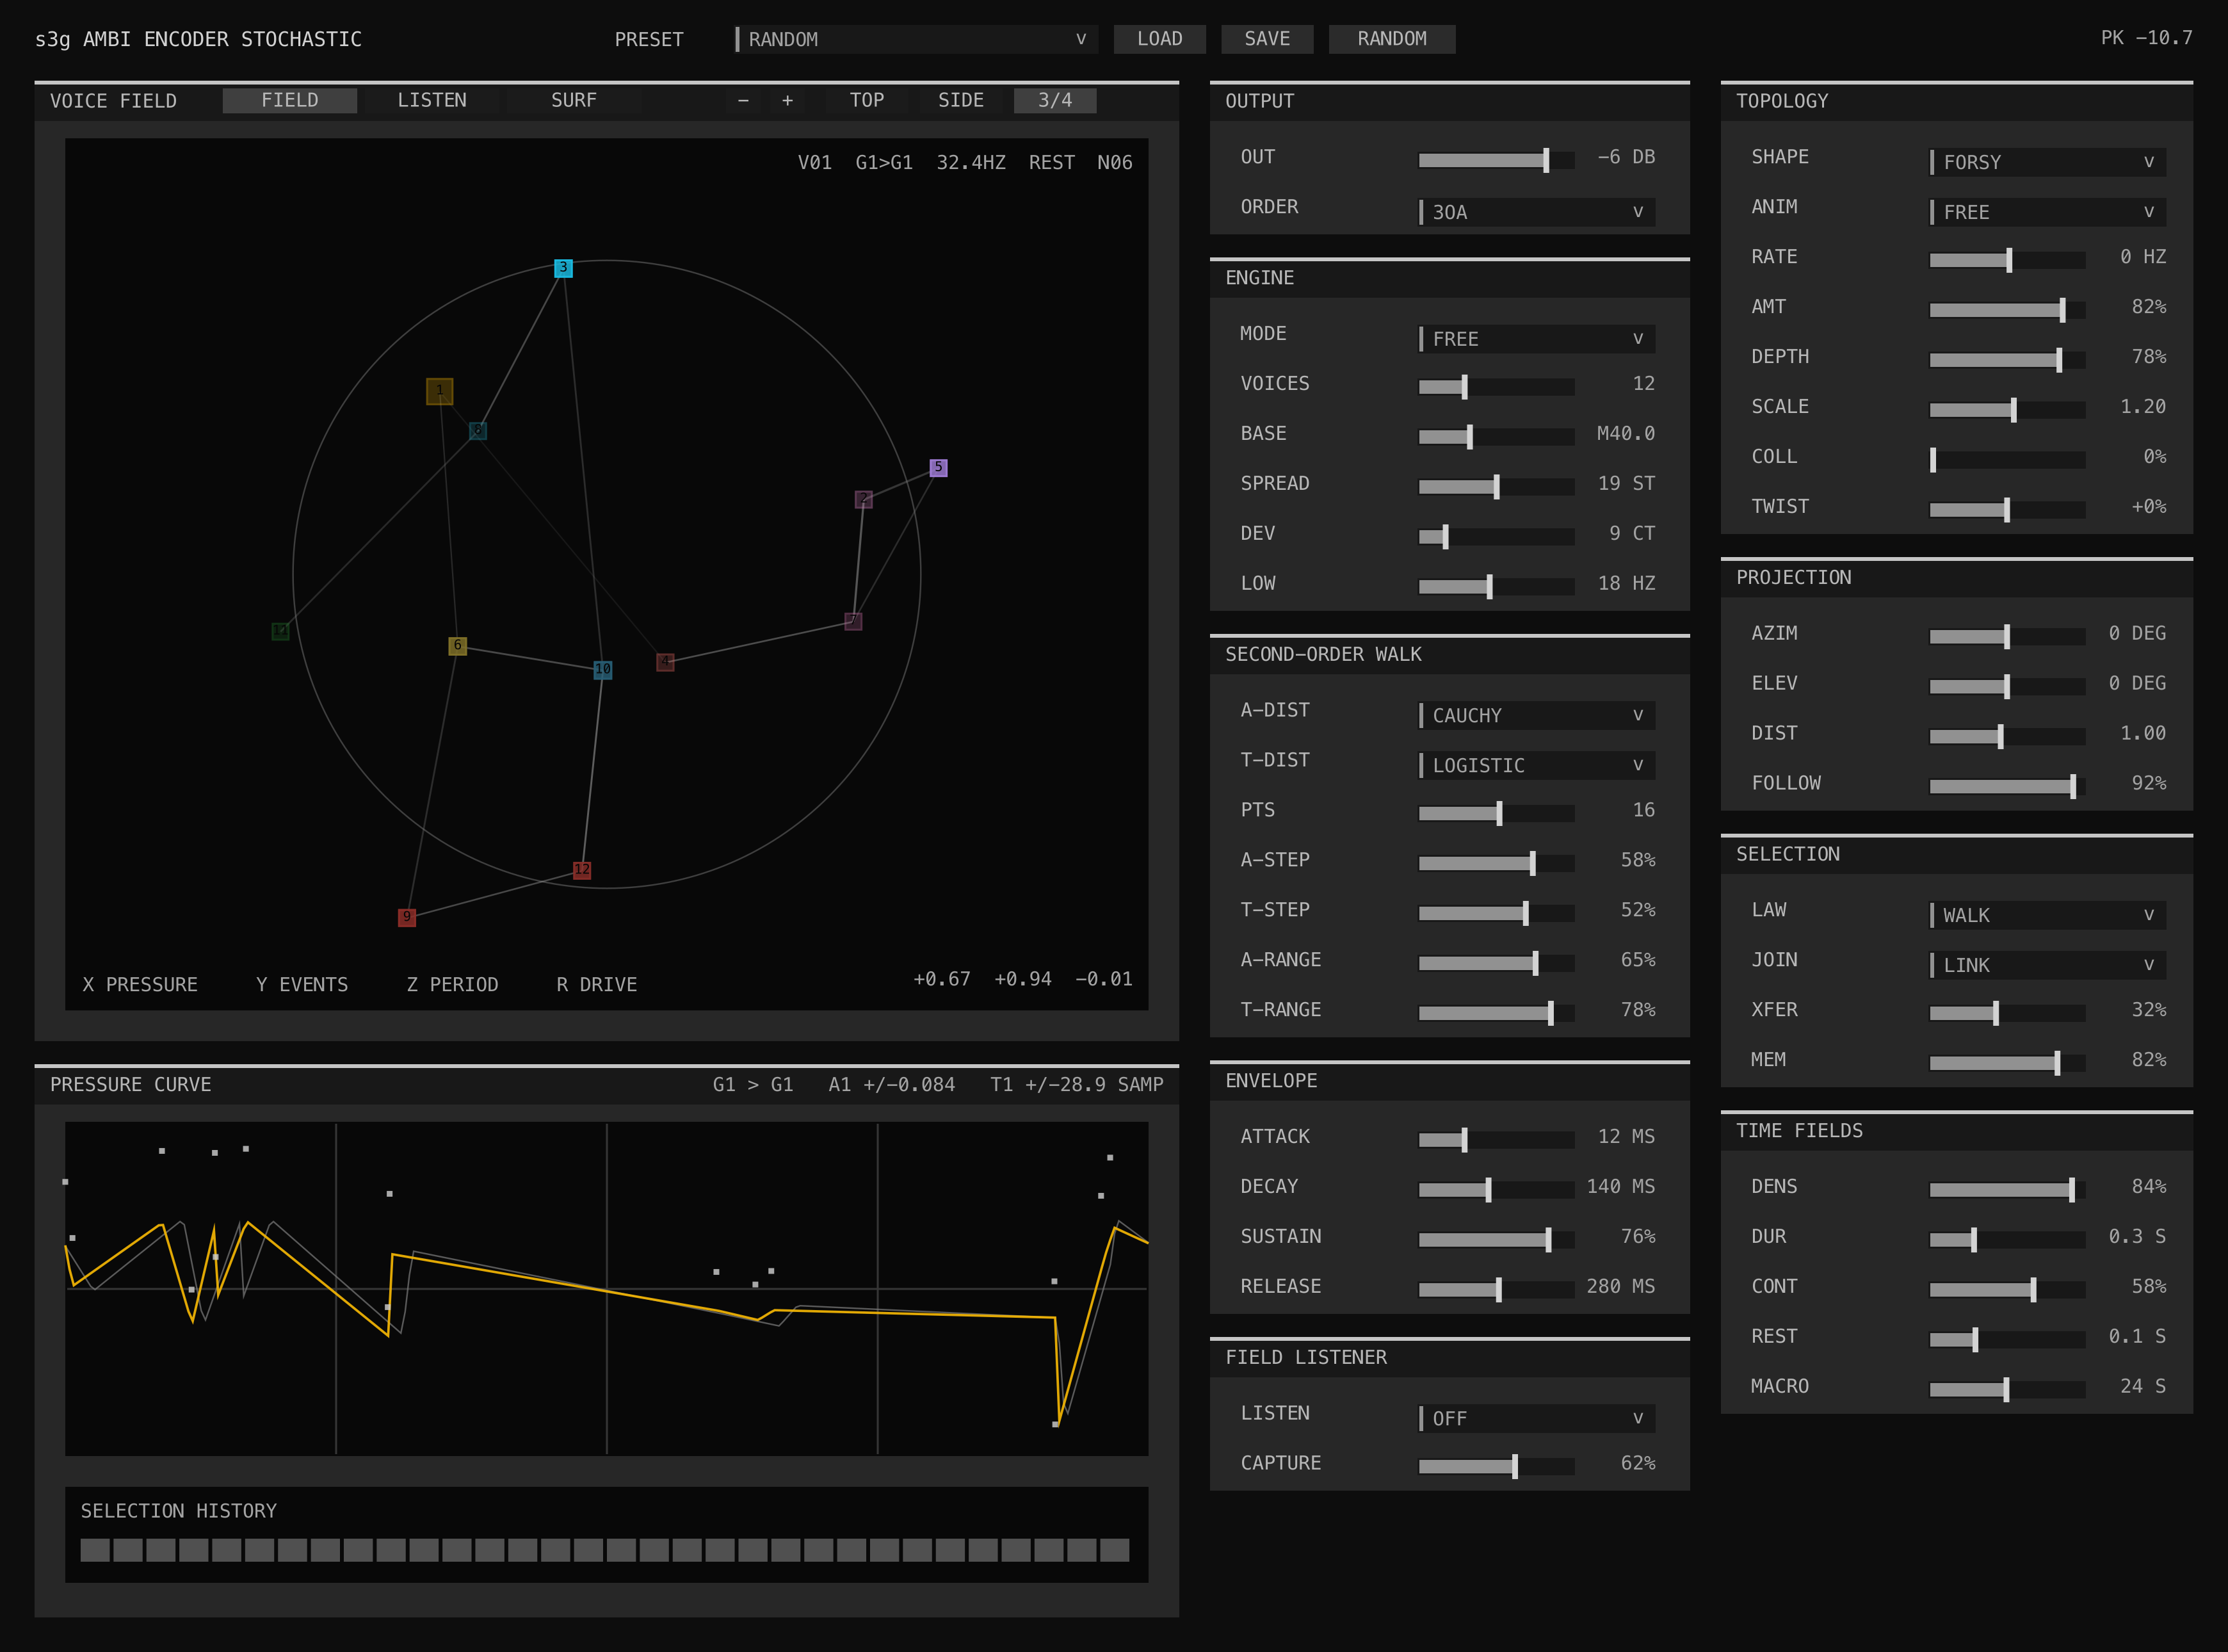
Task: Adjust the XFER selection slider
Action: (2008, 1013)
